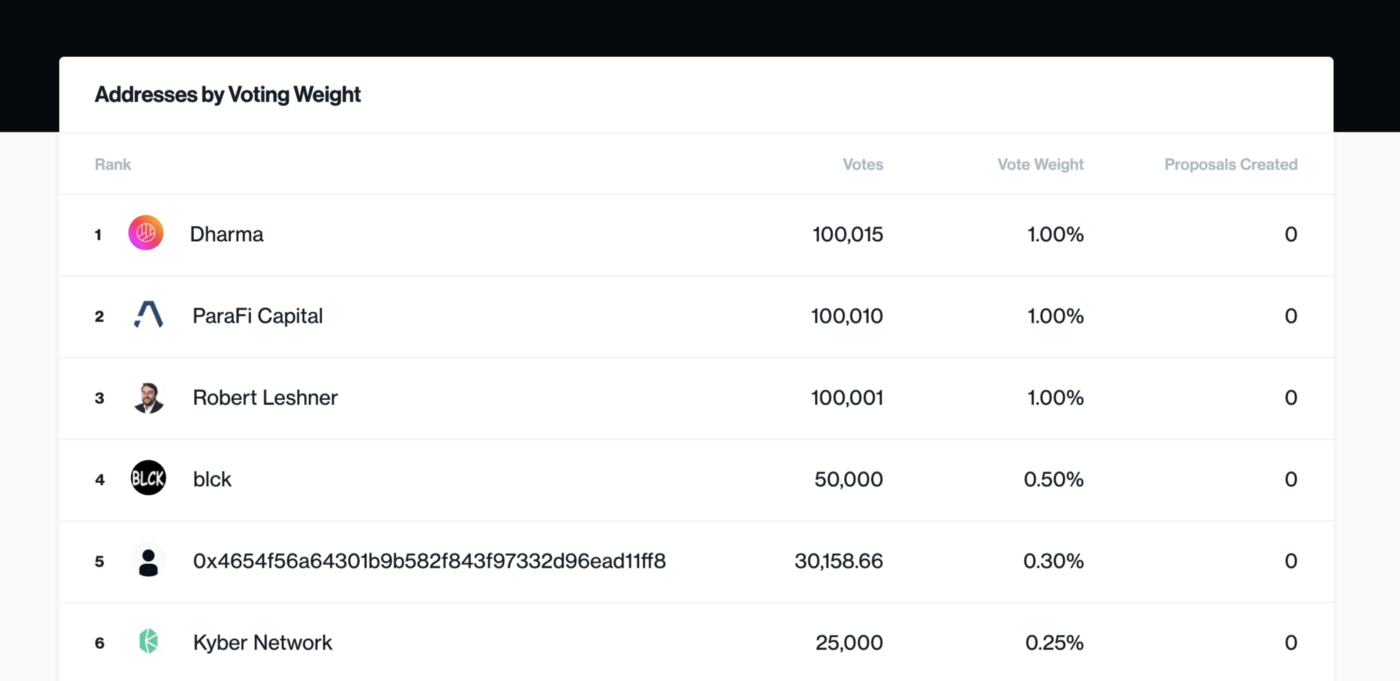Open the Kyber Network name link
Viewport: 1400px width, 681px height.
263,642
